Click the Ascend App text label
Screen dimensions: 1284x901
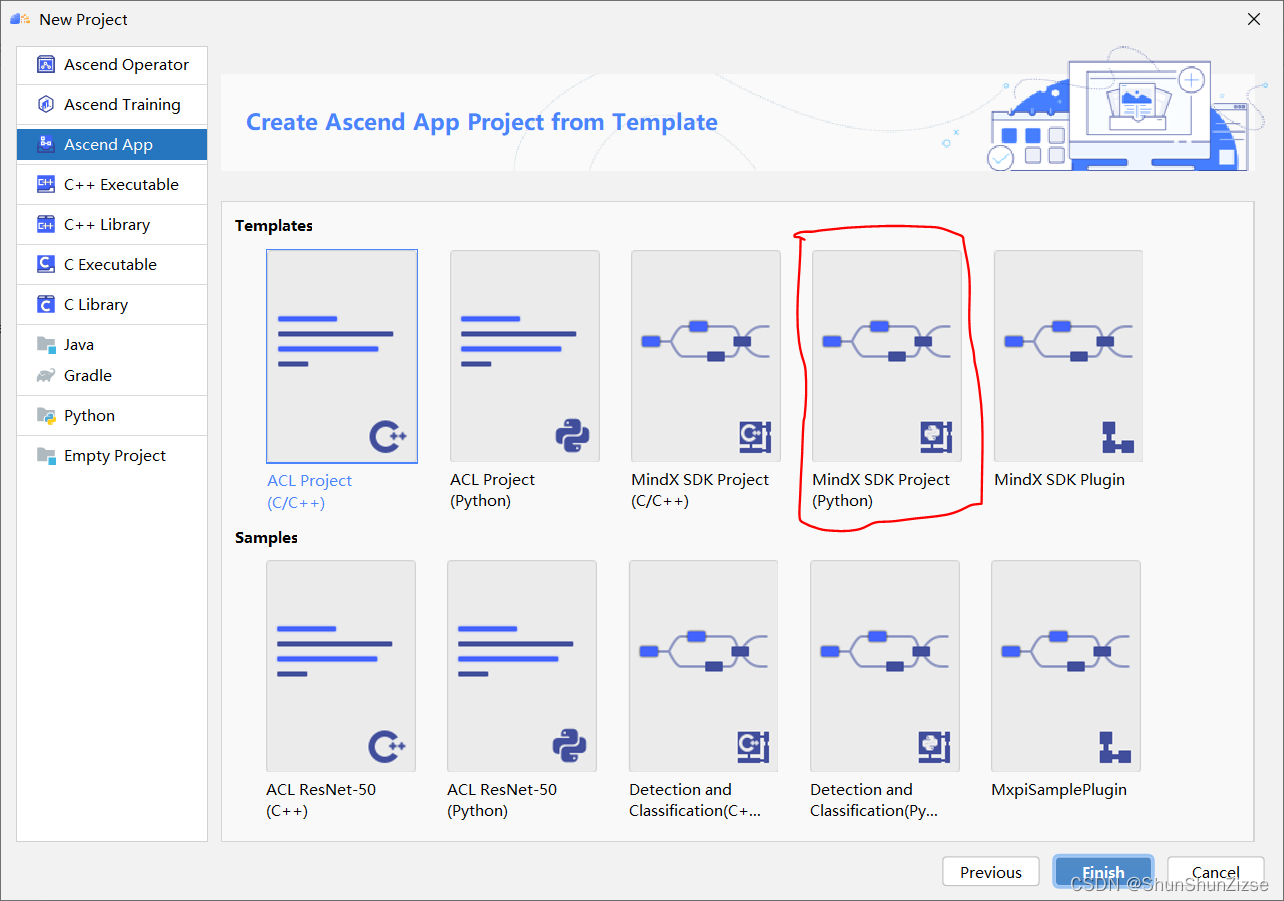click(108, 145)
